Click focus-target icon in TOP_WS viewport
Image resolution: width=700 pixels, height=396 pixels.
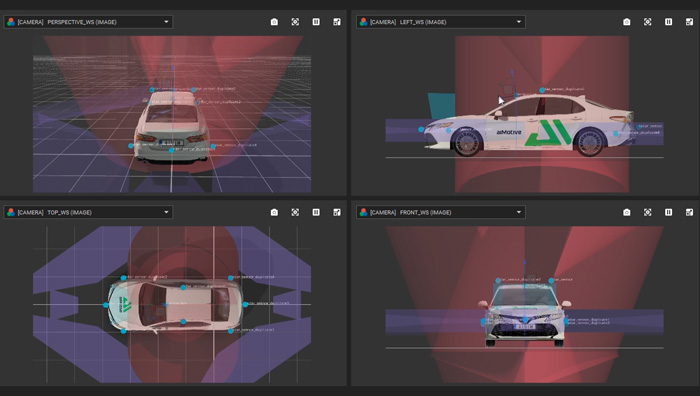(x=295, y=213)
